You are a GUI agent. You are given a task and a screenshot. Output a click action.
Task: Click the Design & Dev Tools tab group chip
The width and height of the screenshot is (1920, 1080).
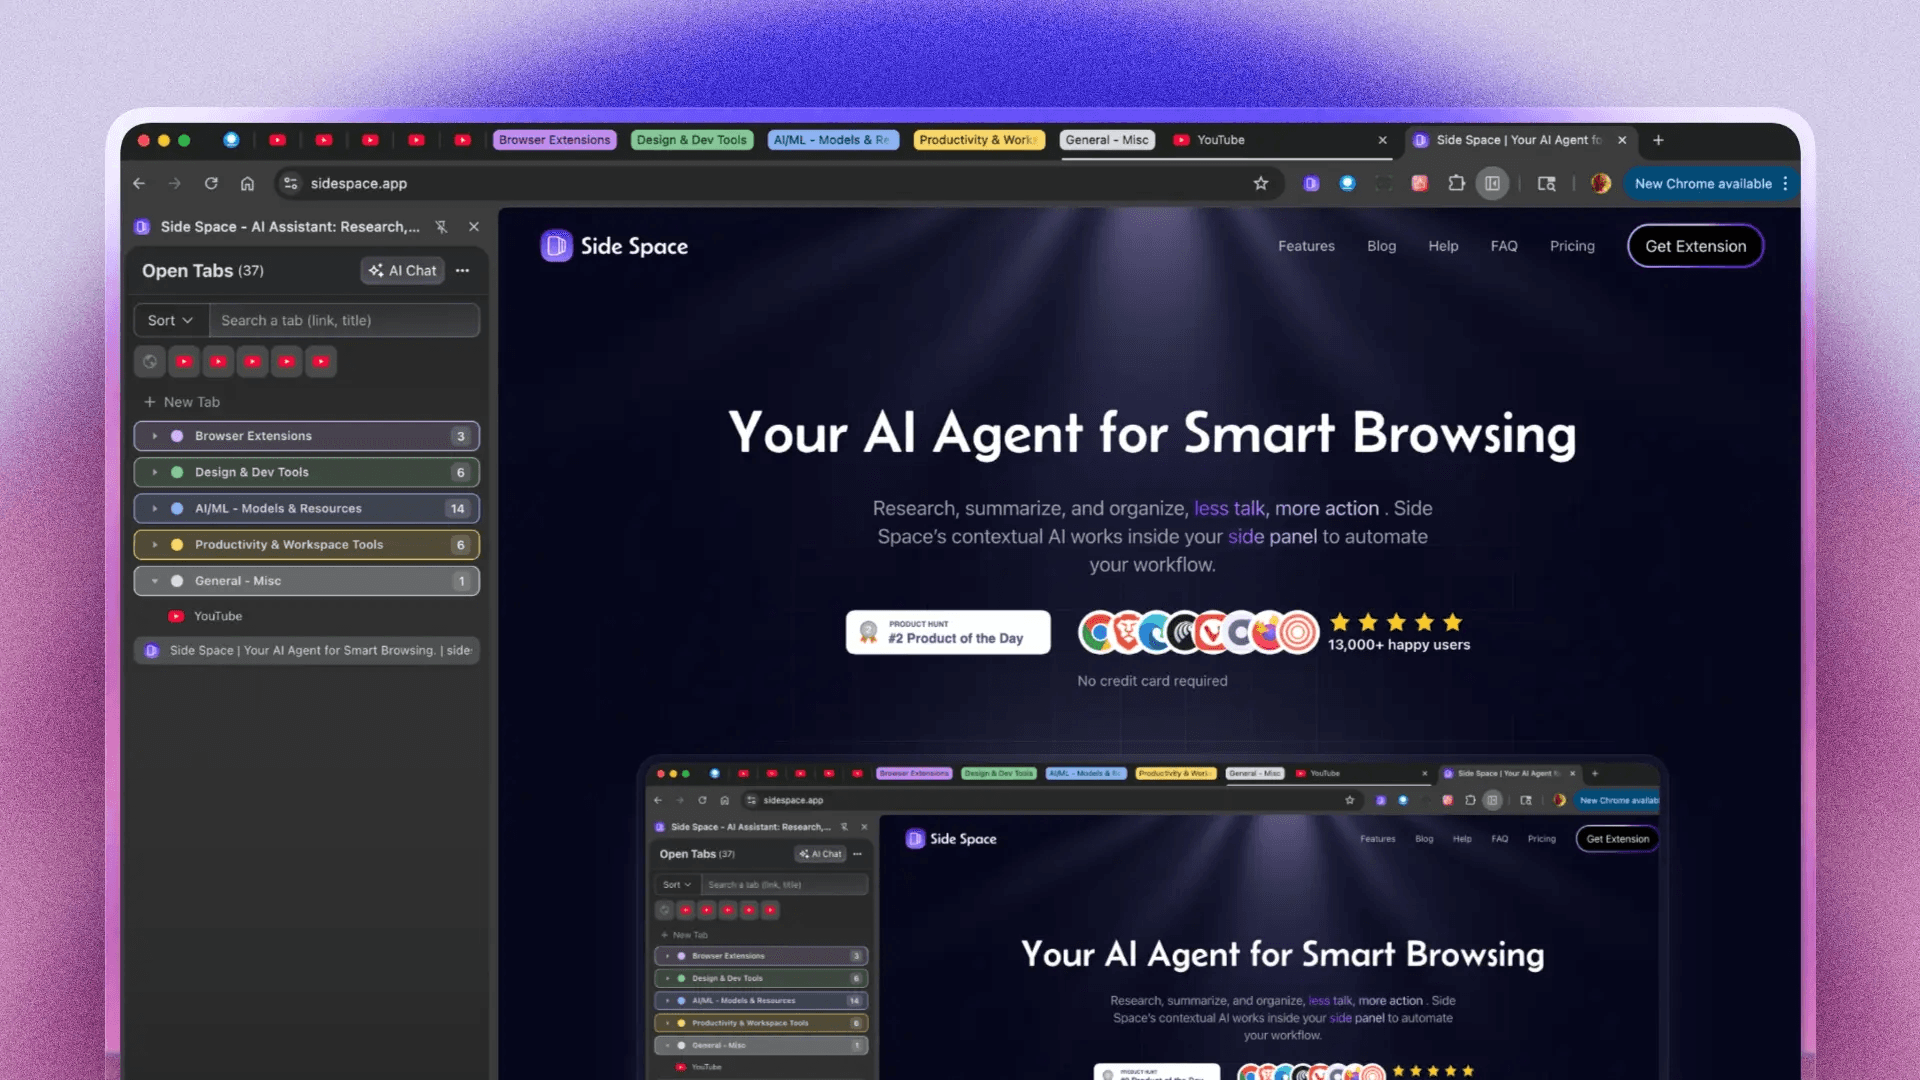[x=691, y=140]
